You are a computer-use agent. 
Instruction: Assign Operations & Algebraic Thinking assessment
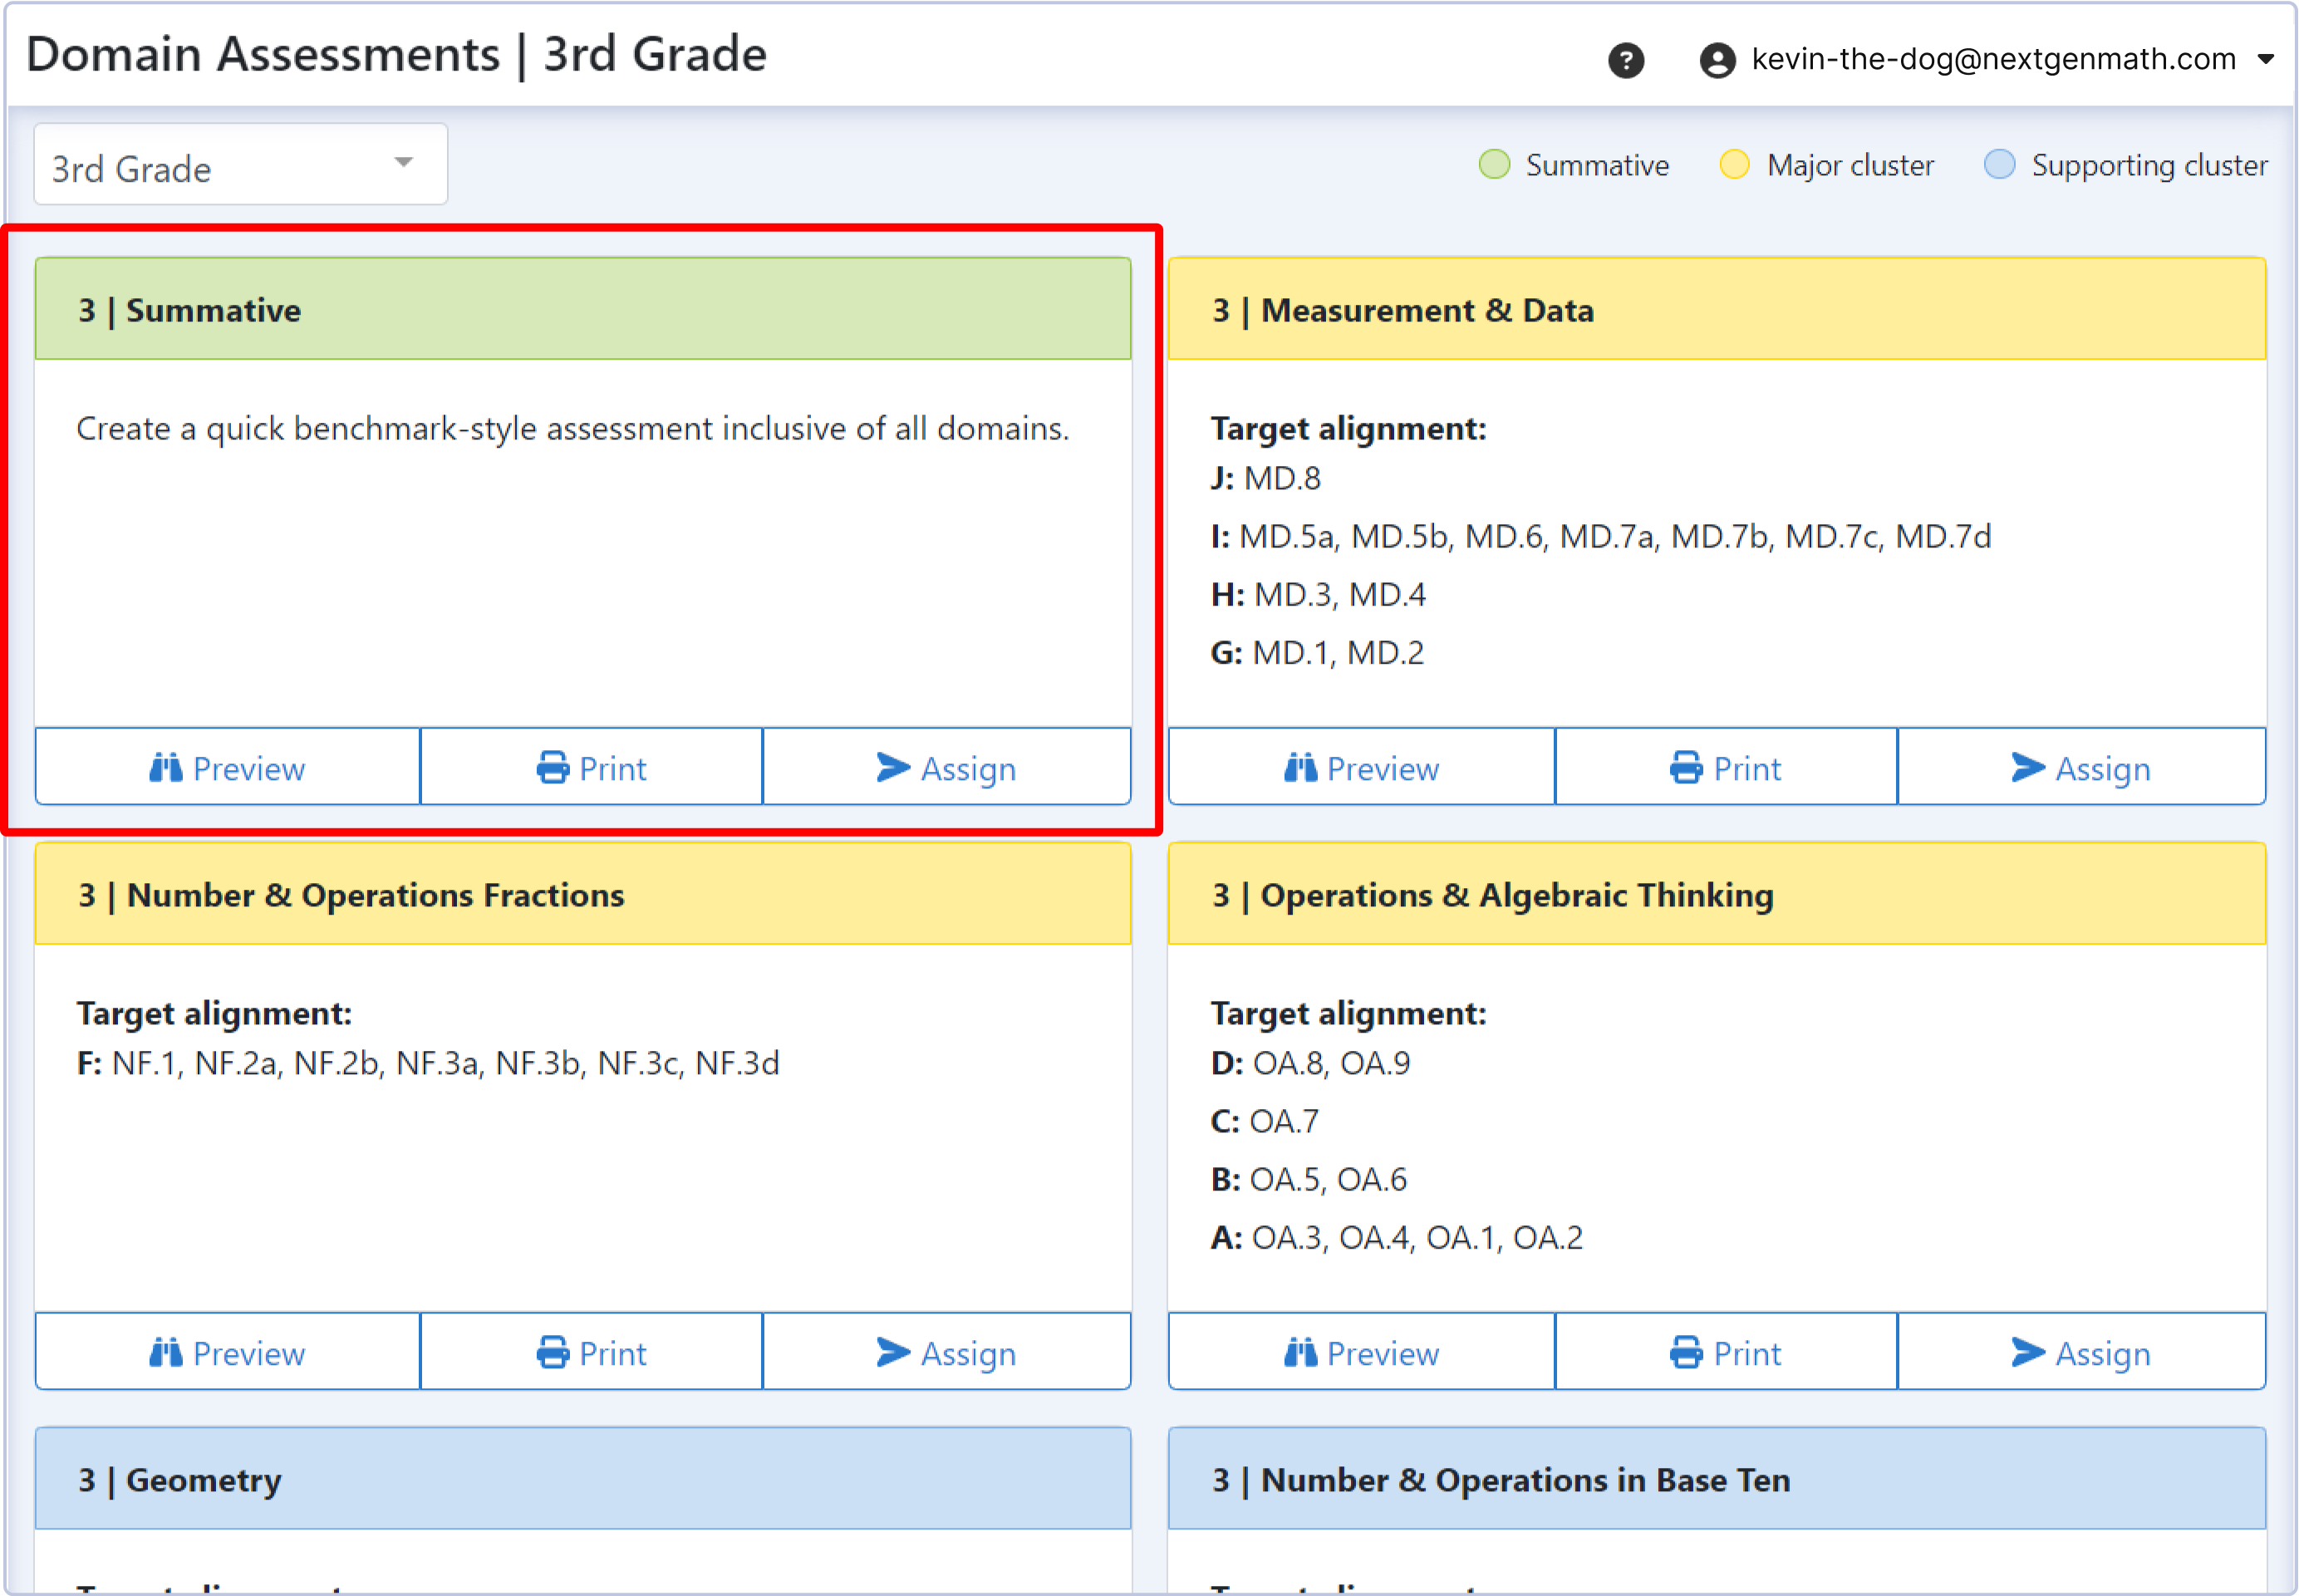tap(2081, 1352)
